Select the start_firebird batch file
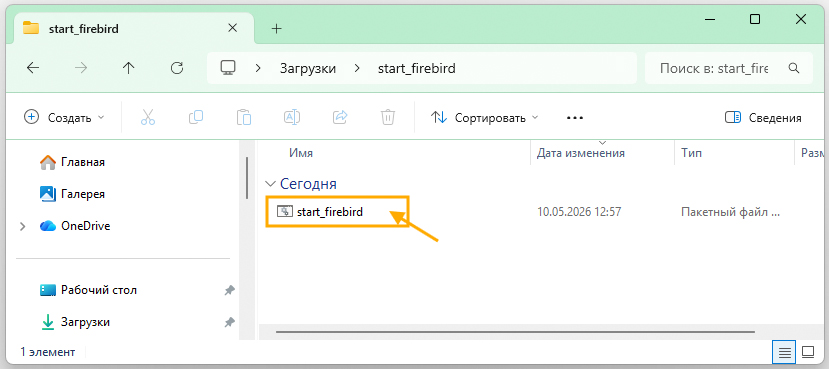This screenshot has width=829, height=369. coord(337,212)
